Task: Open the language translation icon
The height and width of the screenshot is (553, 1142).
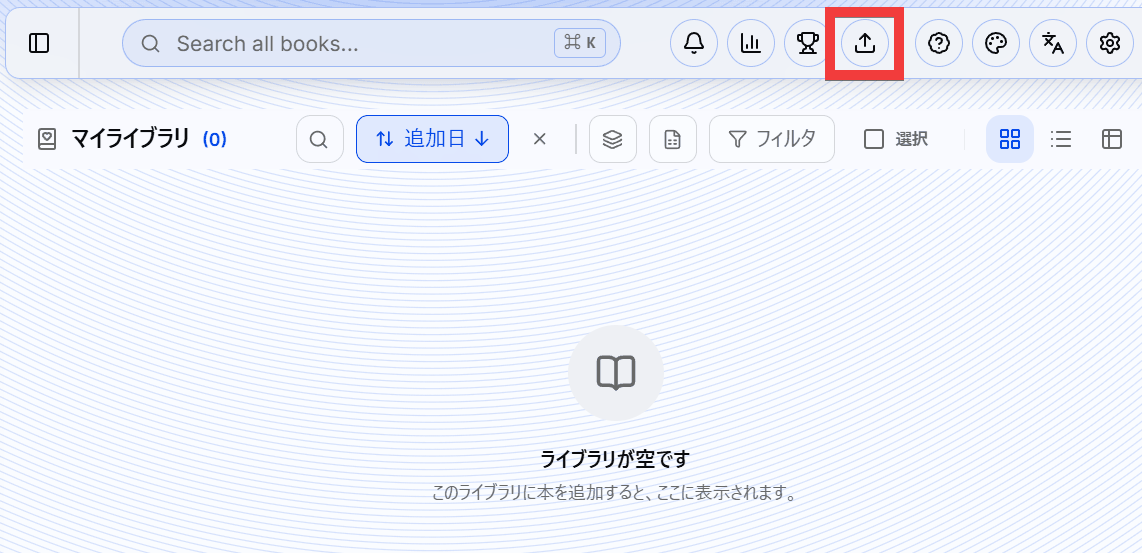Action: click(x=1052, y=44)
